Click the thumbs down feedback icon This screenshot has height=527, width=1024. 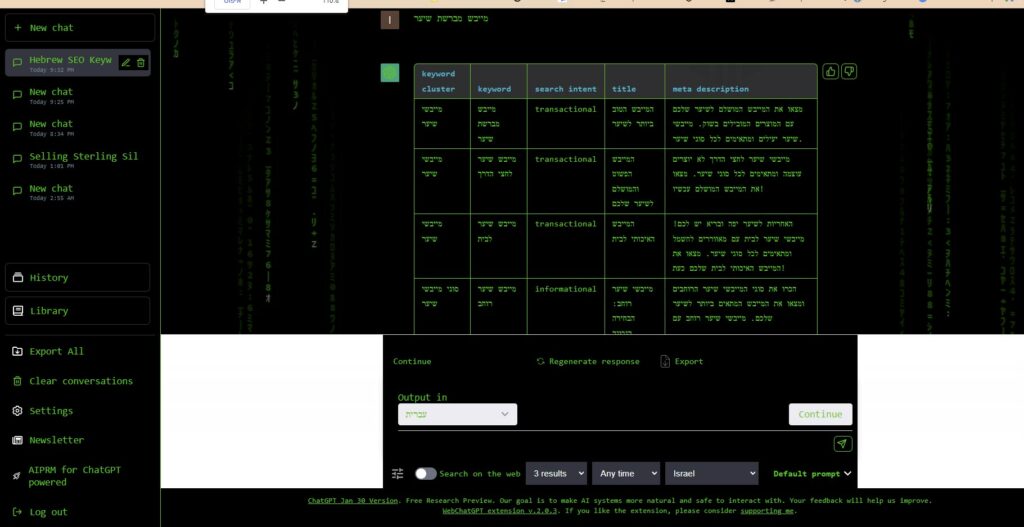(849, 72)
